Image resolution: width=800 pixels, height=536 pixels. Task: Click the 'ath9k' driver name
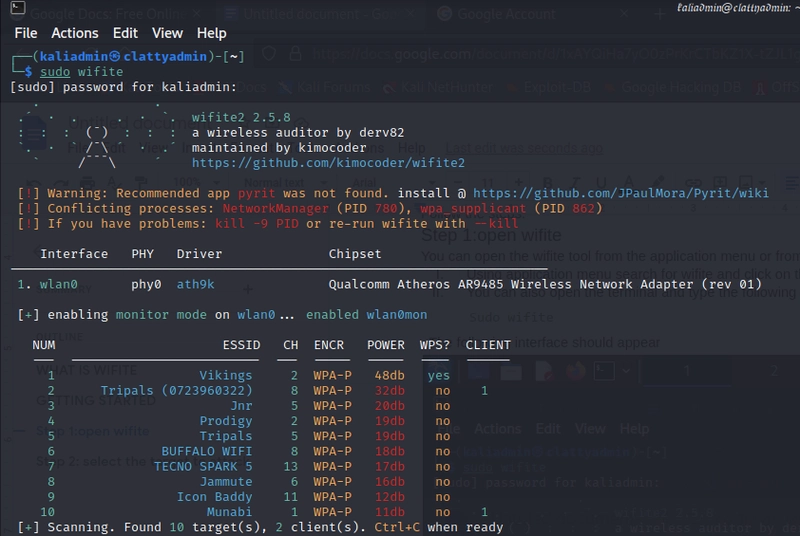click(x=195, y=285)
